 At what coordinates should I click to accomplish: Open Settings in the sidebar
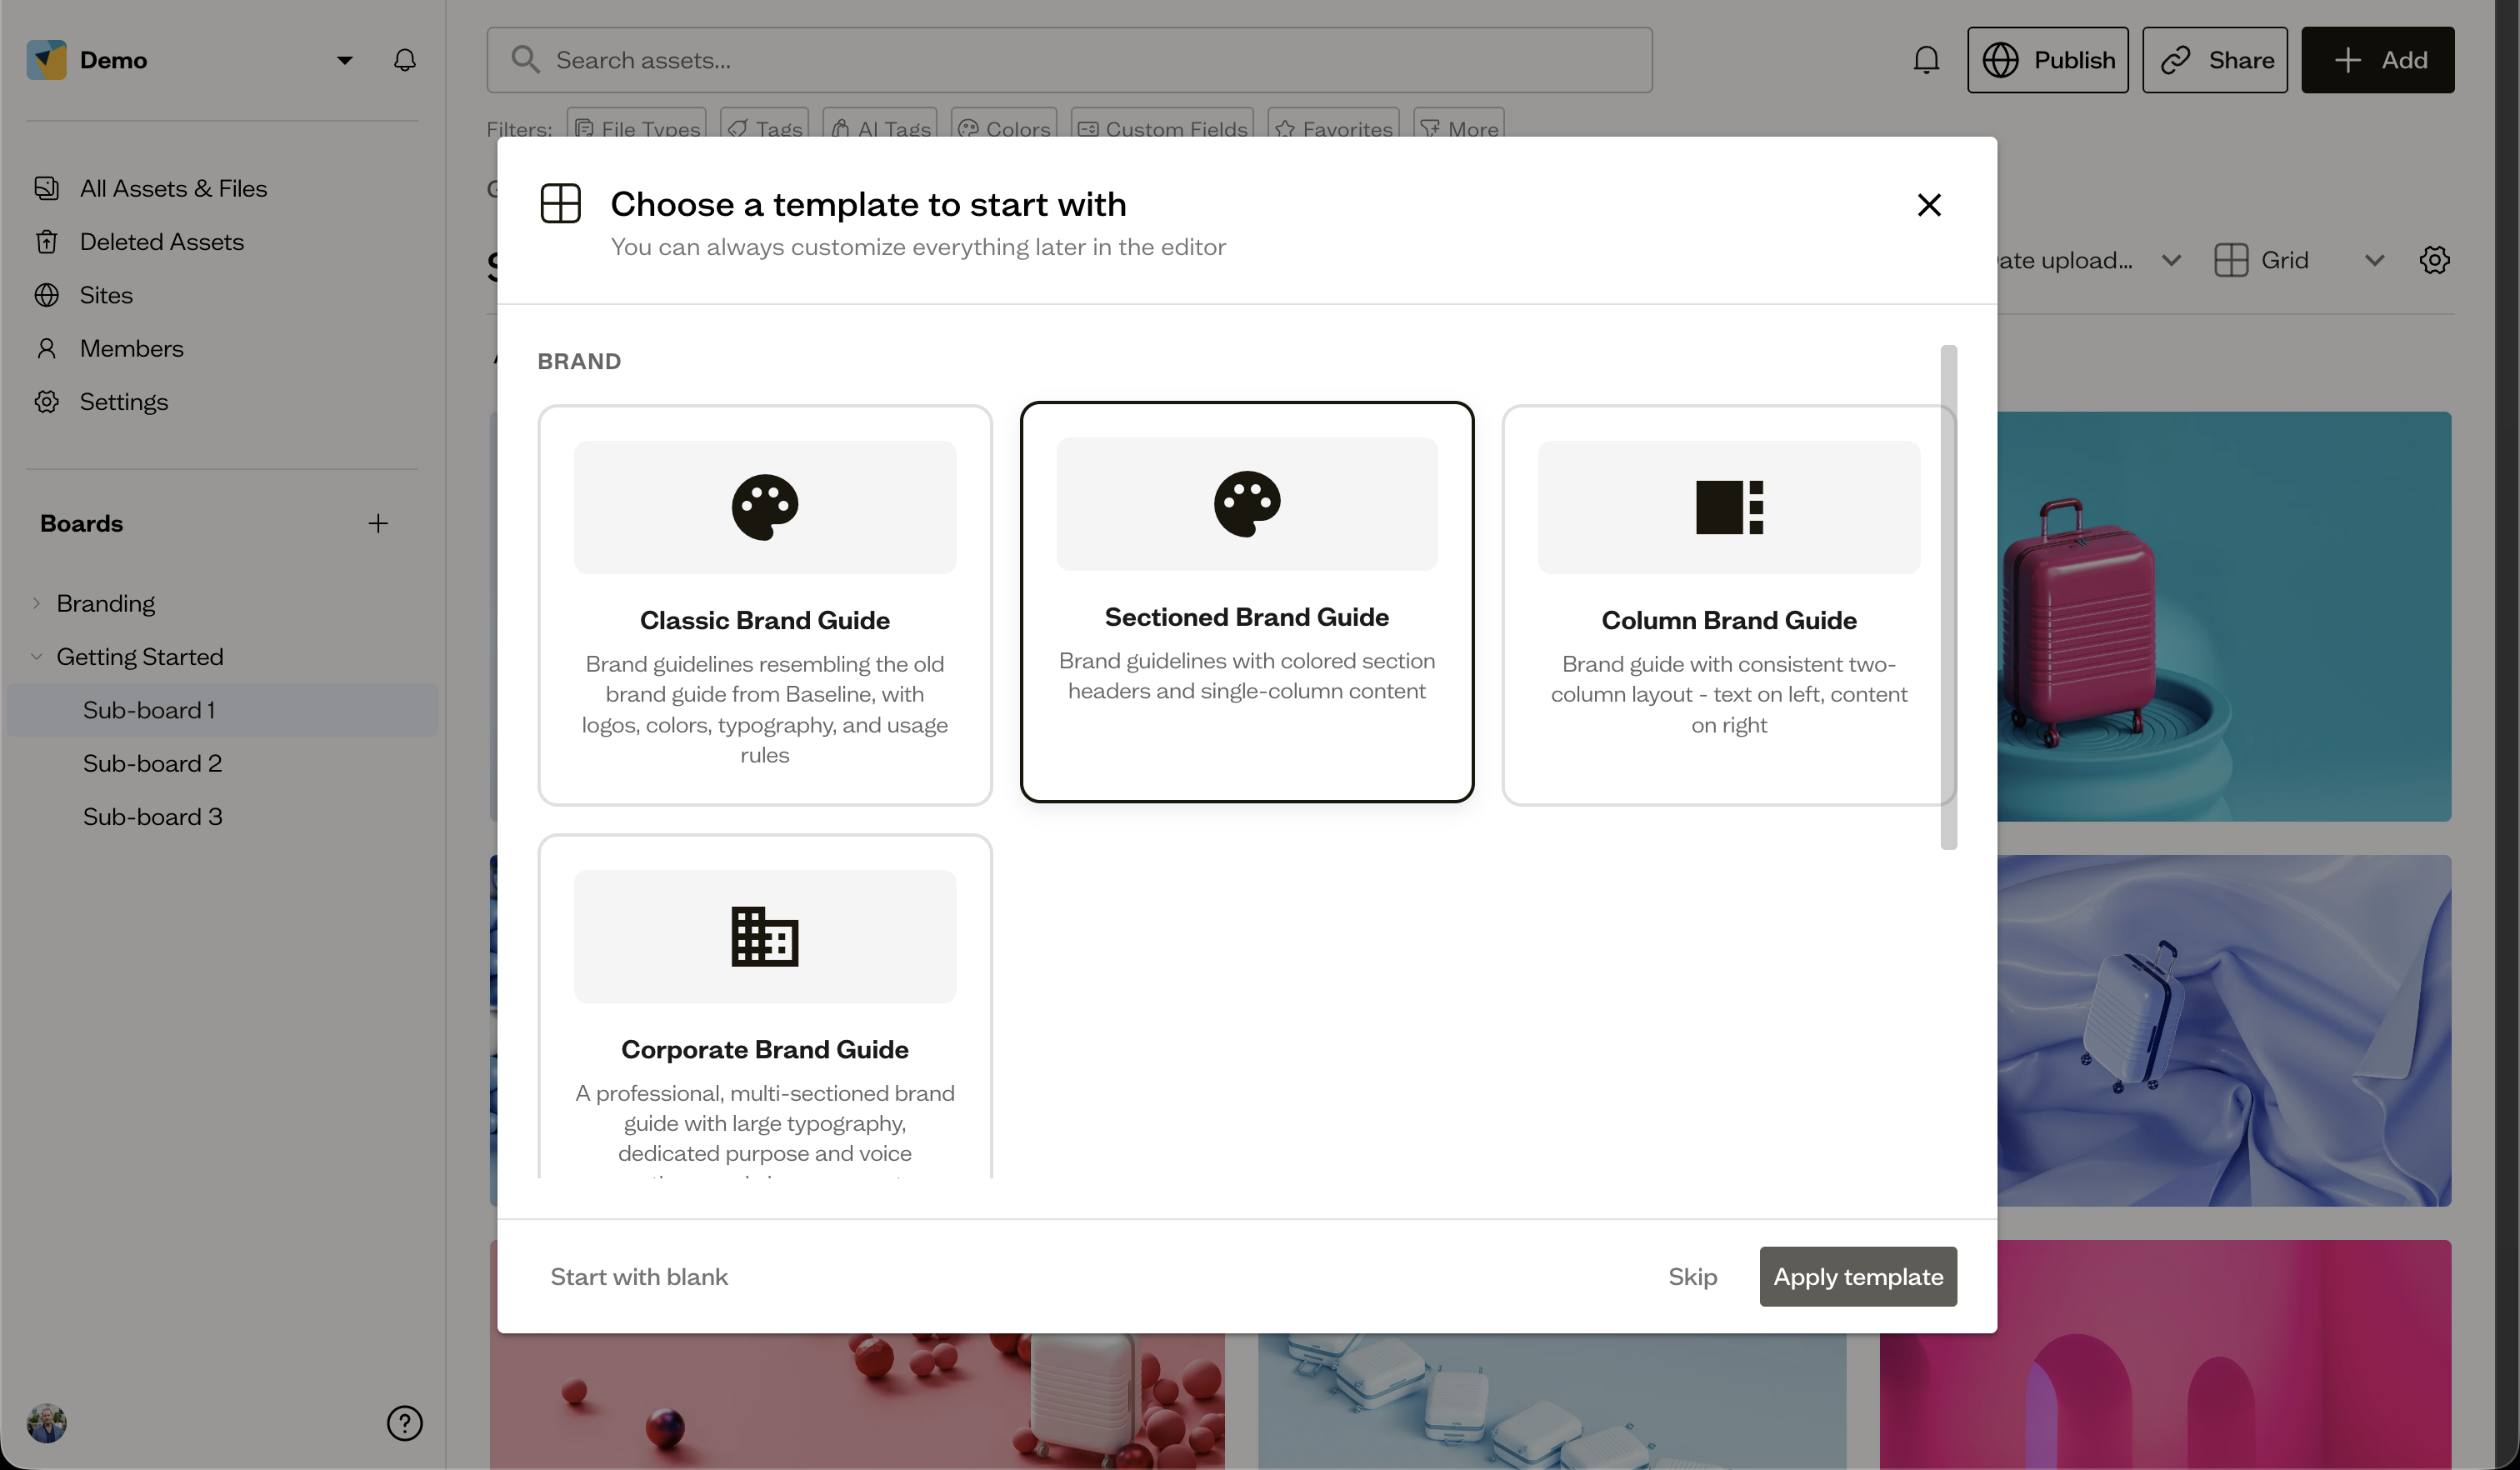click(123, 401)
